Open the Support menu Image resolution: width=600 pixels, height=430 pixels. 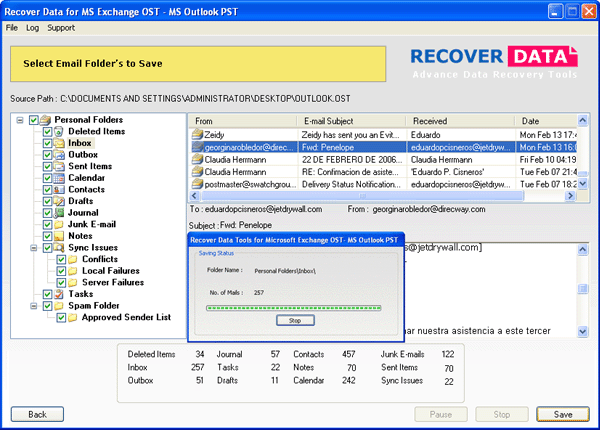[x=61, y=28]
